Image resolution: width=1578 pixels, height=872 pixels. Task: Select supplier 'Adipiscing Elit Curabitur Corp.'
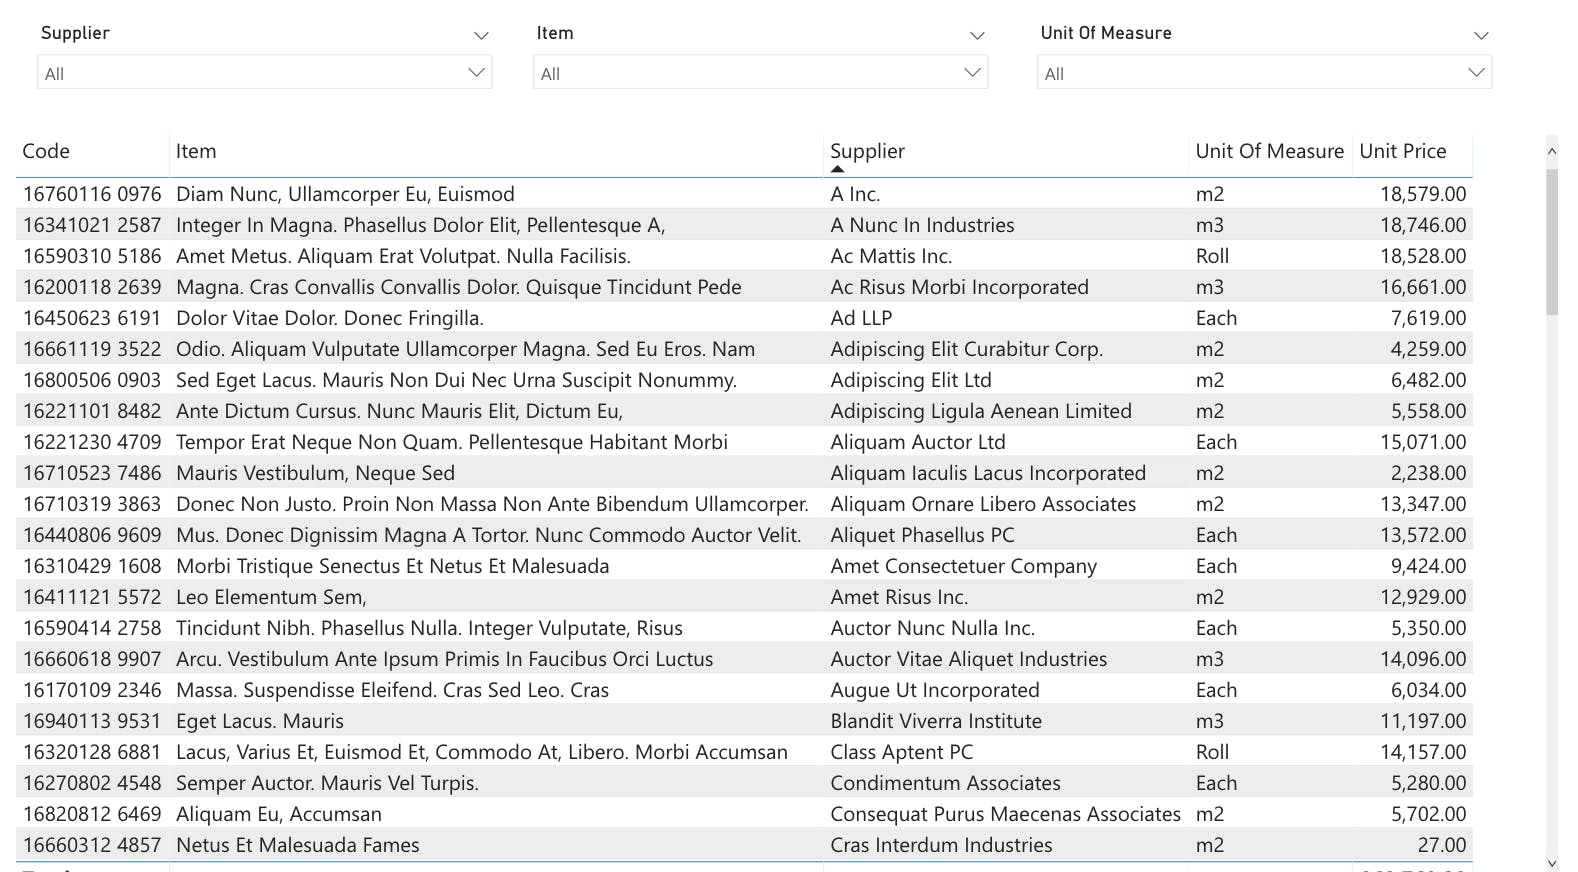tap(967, 349)
